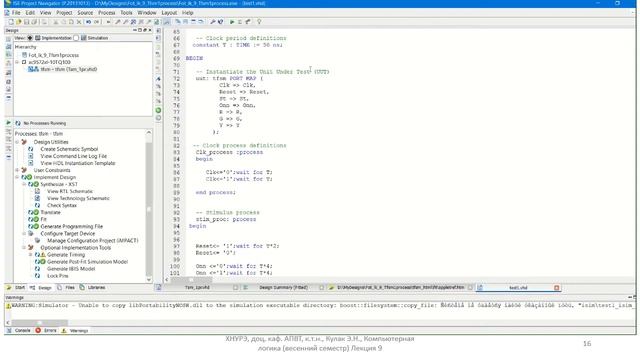Switch to the Design panel tab
This screenshot has width=640, height=360.
[41, 288]
